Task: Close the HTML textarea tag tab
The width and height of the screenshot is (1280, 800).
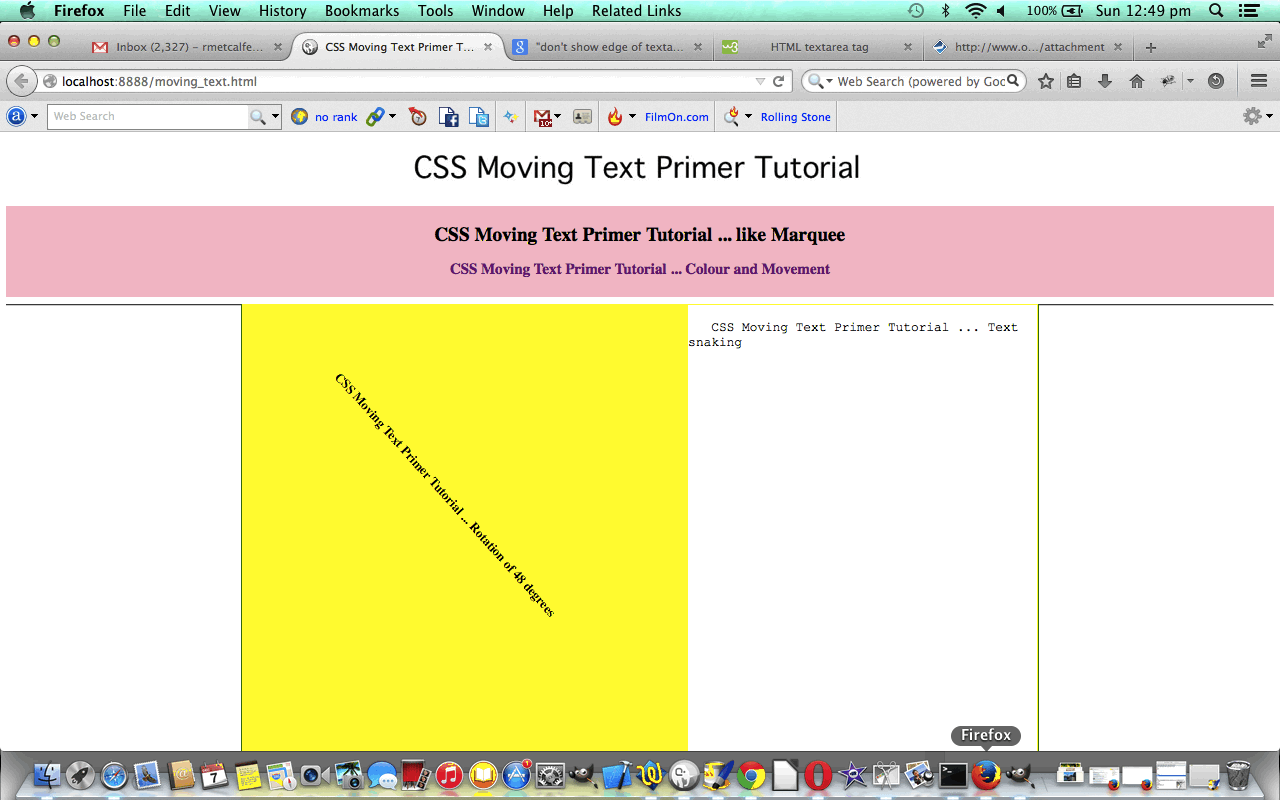Action: click(907, 47)
